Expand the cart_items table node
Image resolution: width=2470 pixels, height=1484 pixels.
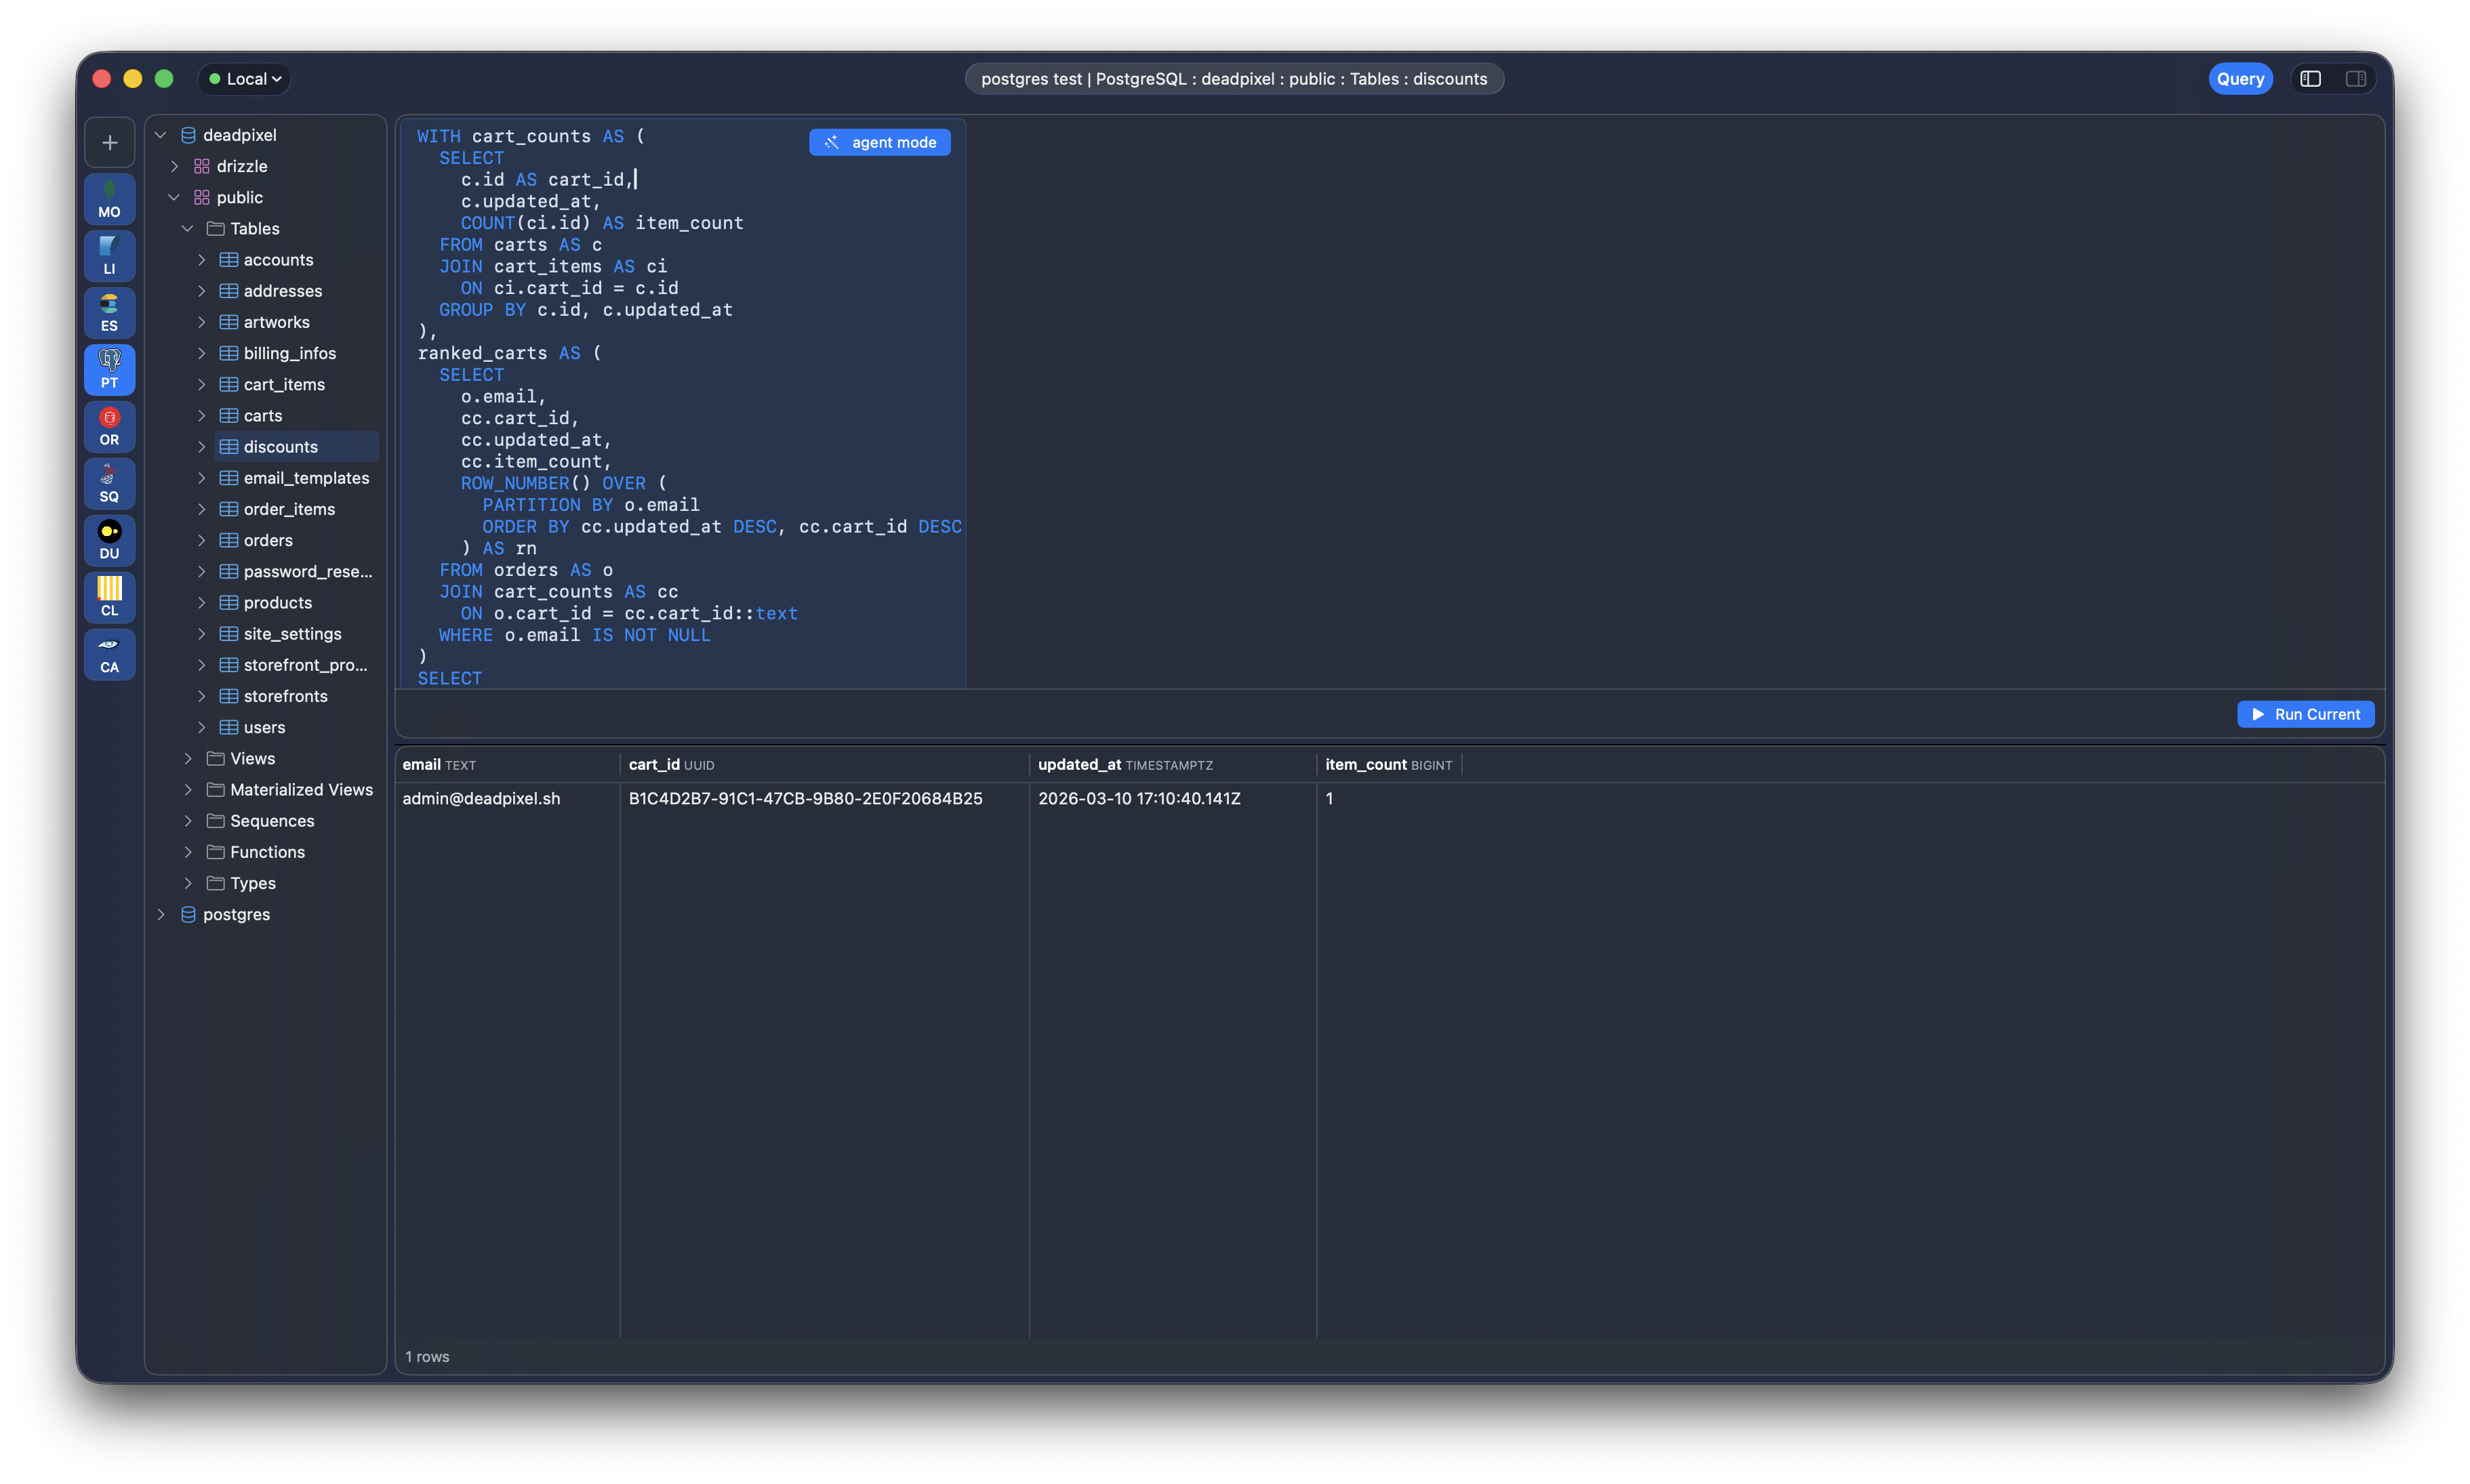coord(202,384)
